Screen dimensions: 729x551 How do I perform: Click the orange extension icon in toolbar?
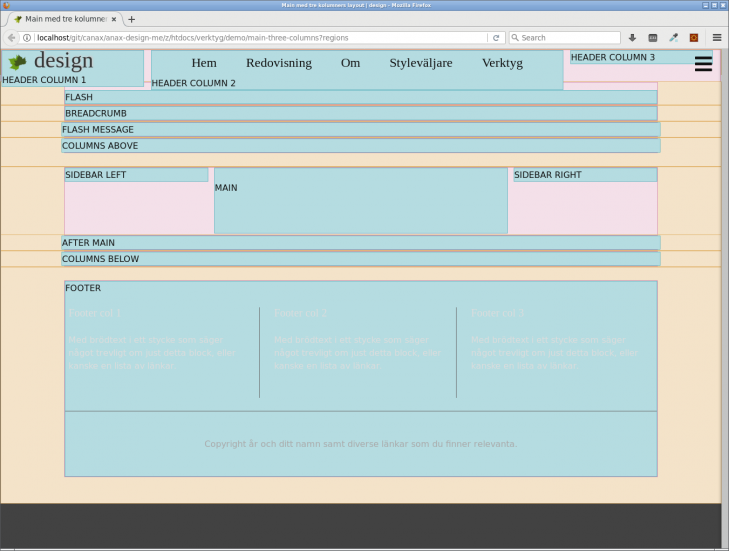coord(694,38)
